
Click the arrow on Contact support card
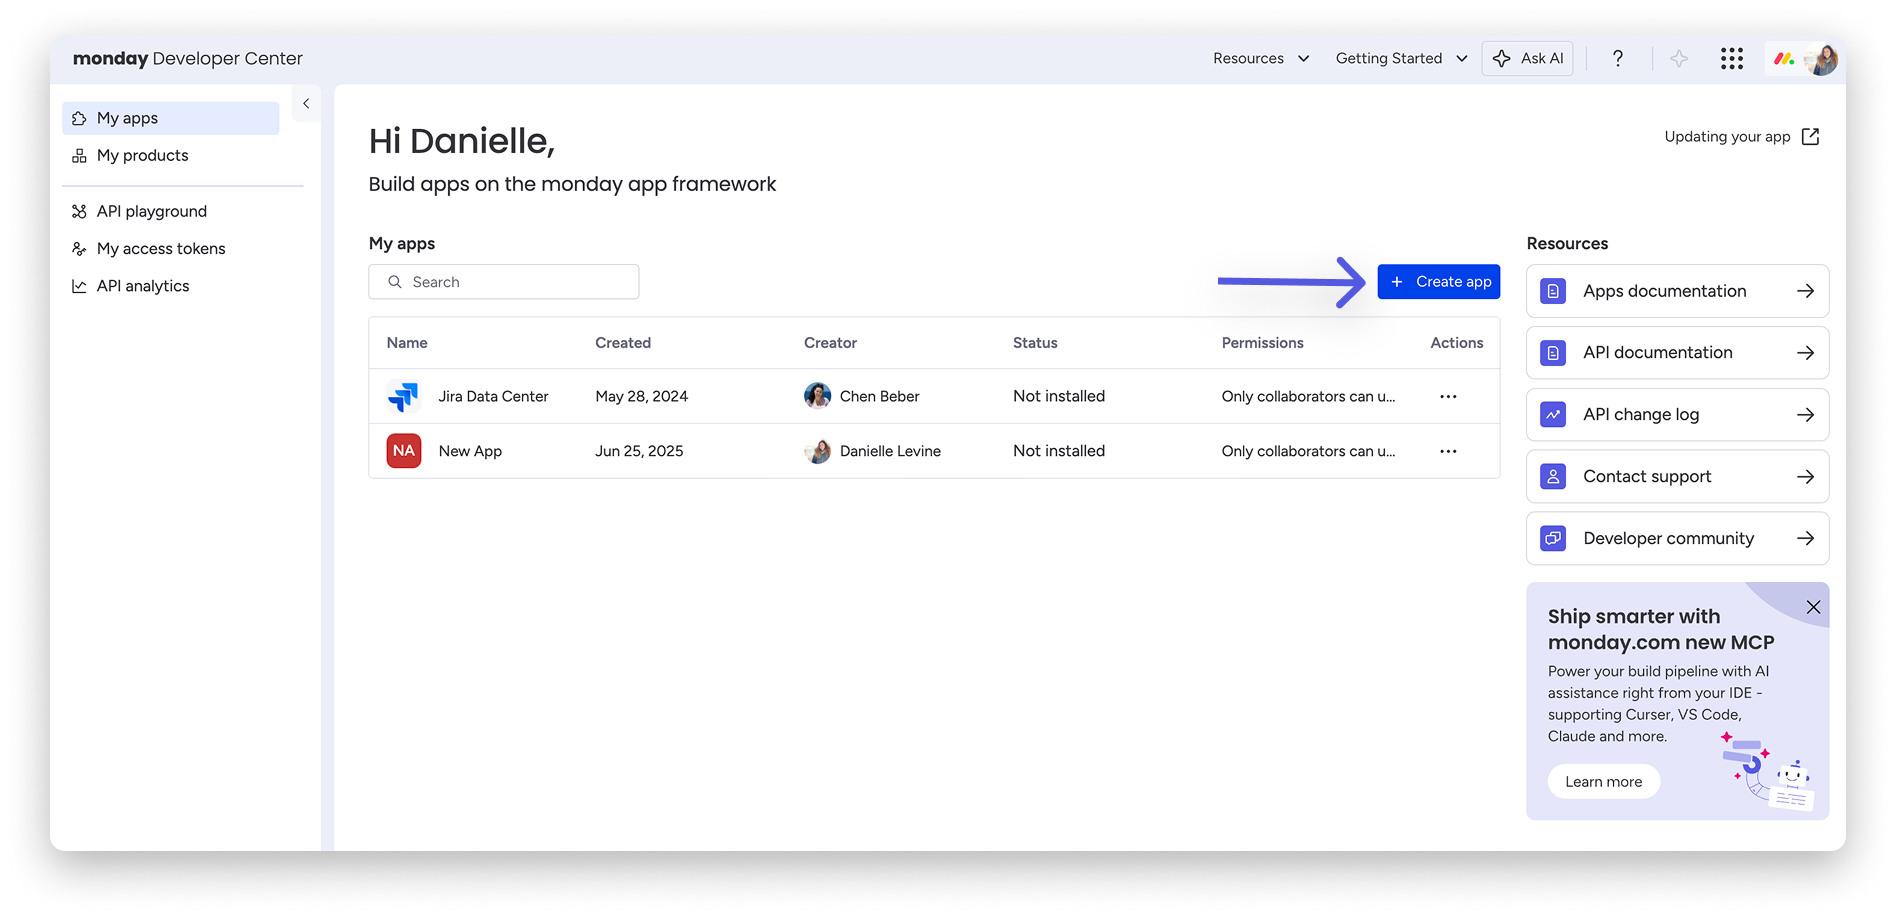pos(1805,477)
